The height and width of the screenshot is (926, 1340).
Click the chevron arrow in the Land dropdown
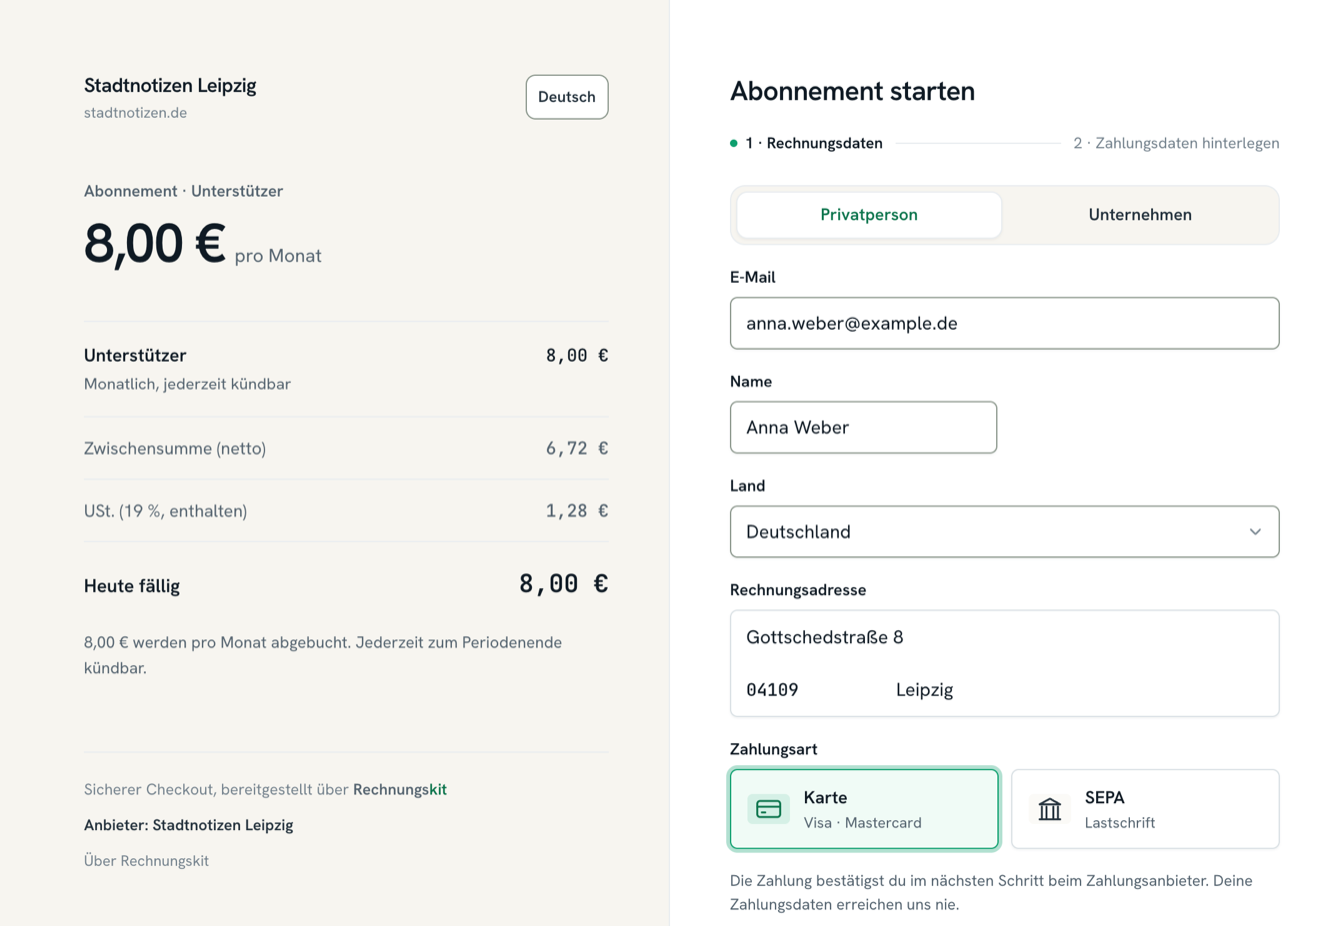(1255, 532)
